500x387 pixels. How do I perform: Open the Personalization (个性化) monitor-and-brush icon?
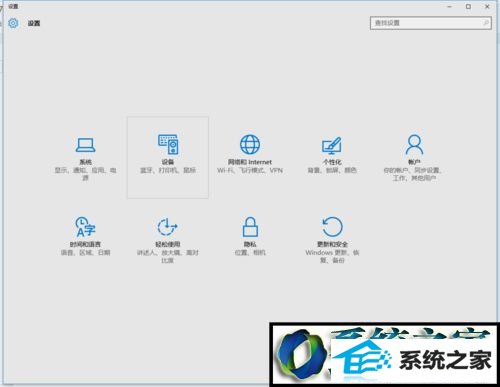tap(332, 145)
